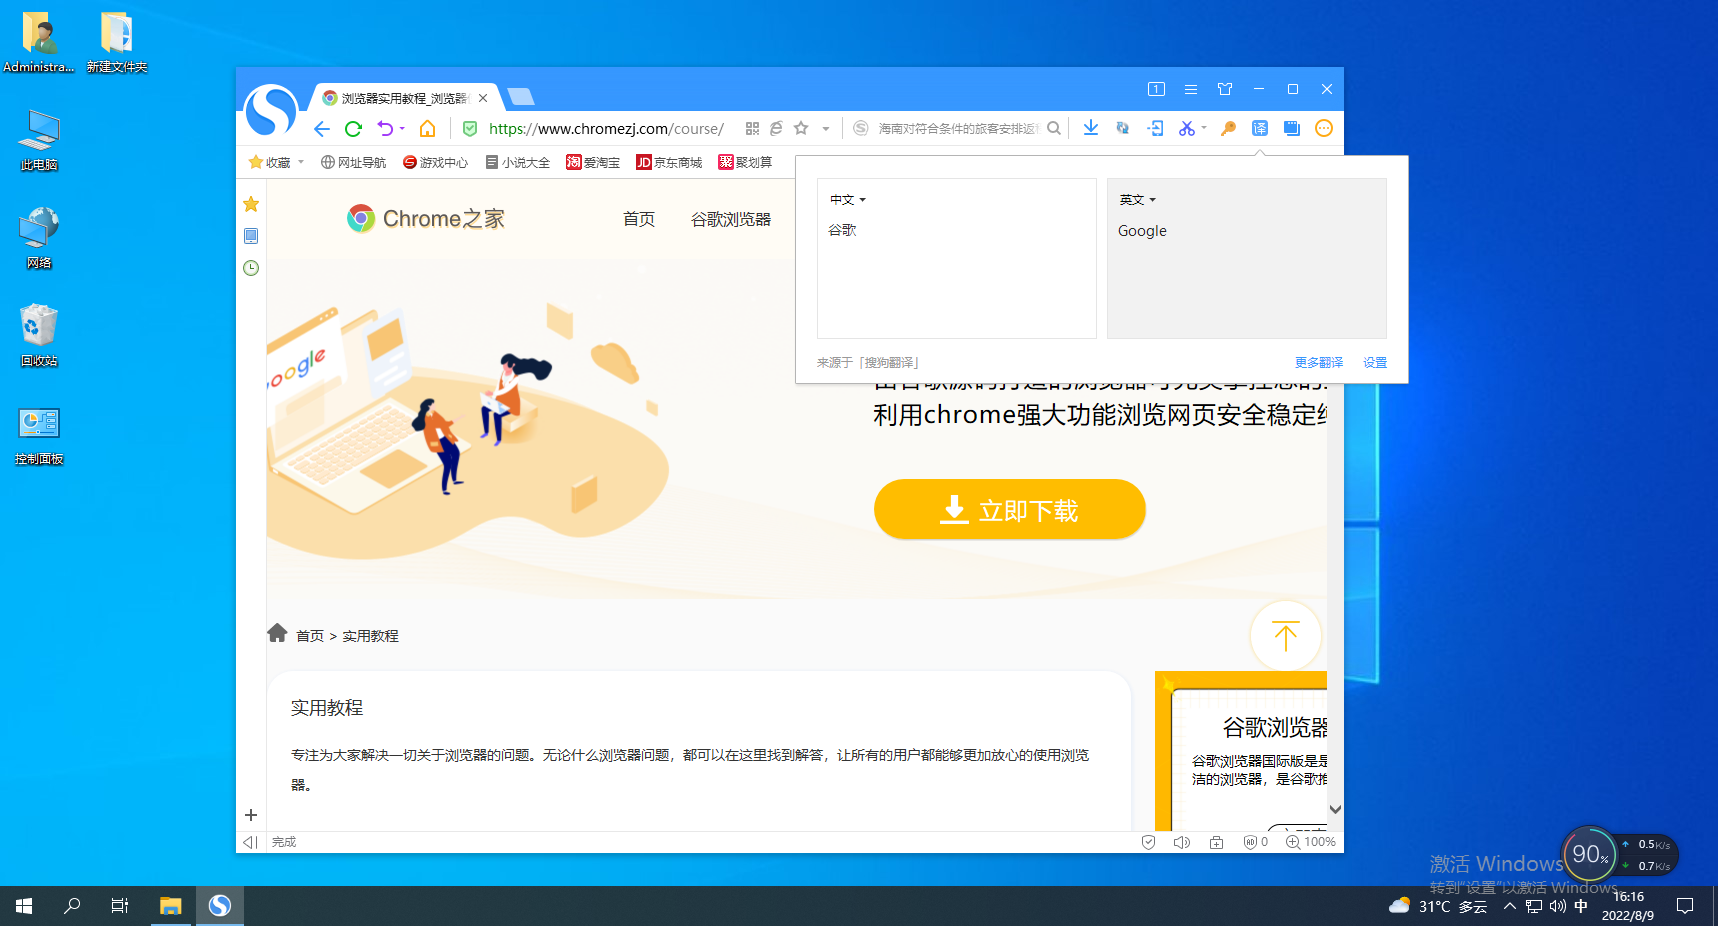Image resolution: width=1718 pixels, height=926 pixels.
Task: Click the purple undo closed tab icon
Action: [385, 128]
